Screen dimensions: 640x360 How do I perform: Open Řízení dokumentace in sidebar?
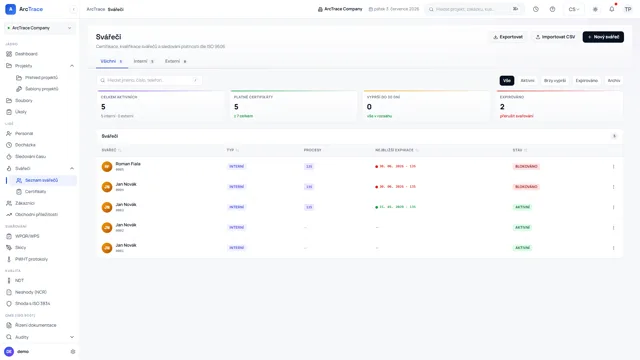36,325
